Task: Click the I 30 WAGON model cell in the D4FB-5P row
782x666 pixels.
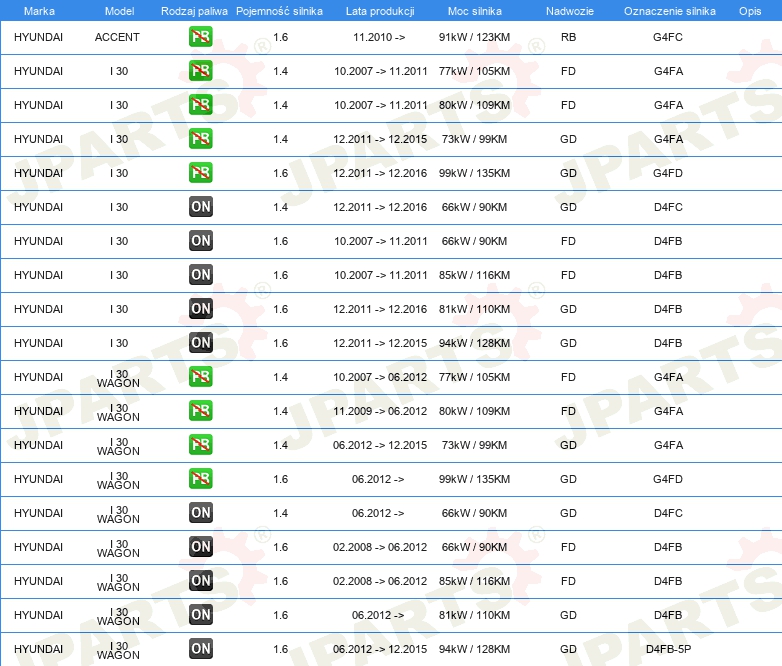Action: [118, 650]
